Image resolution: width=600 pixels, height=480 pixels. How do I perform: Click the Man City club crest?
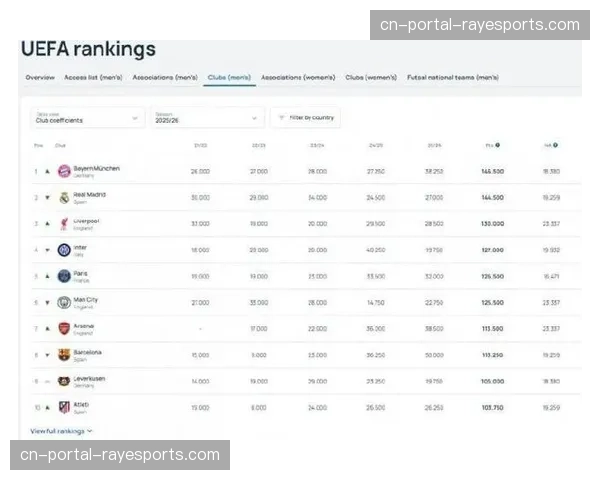64,302
